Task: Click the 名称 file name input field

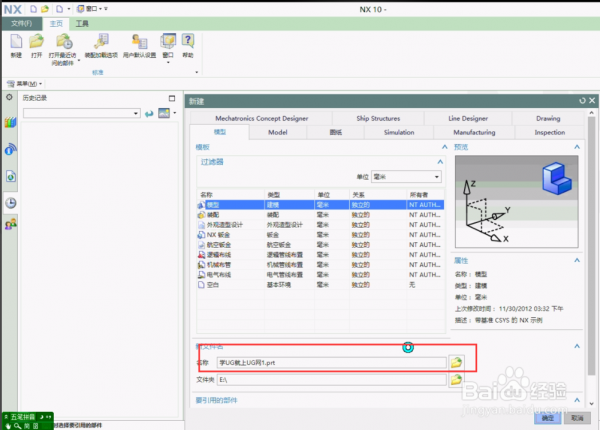Action: tap(331, 363)
